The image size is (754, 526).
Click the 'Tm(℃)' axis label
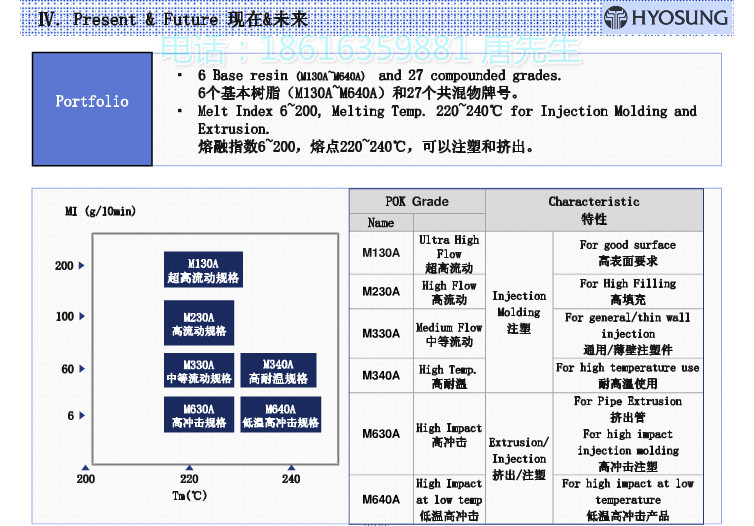point(189,496)
